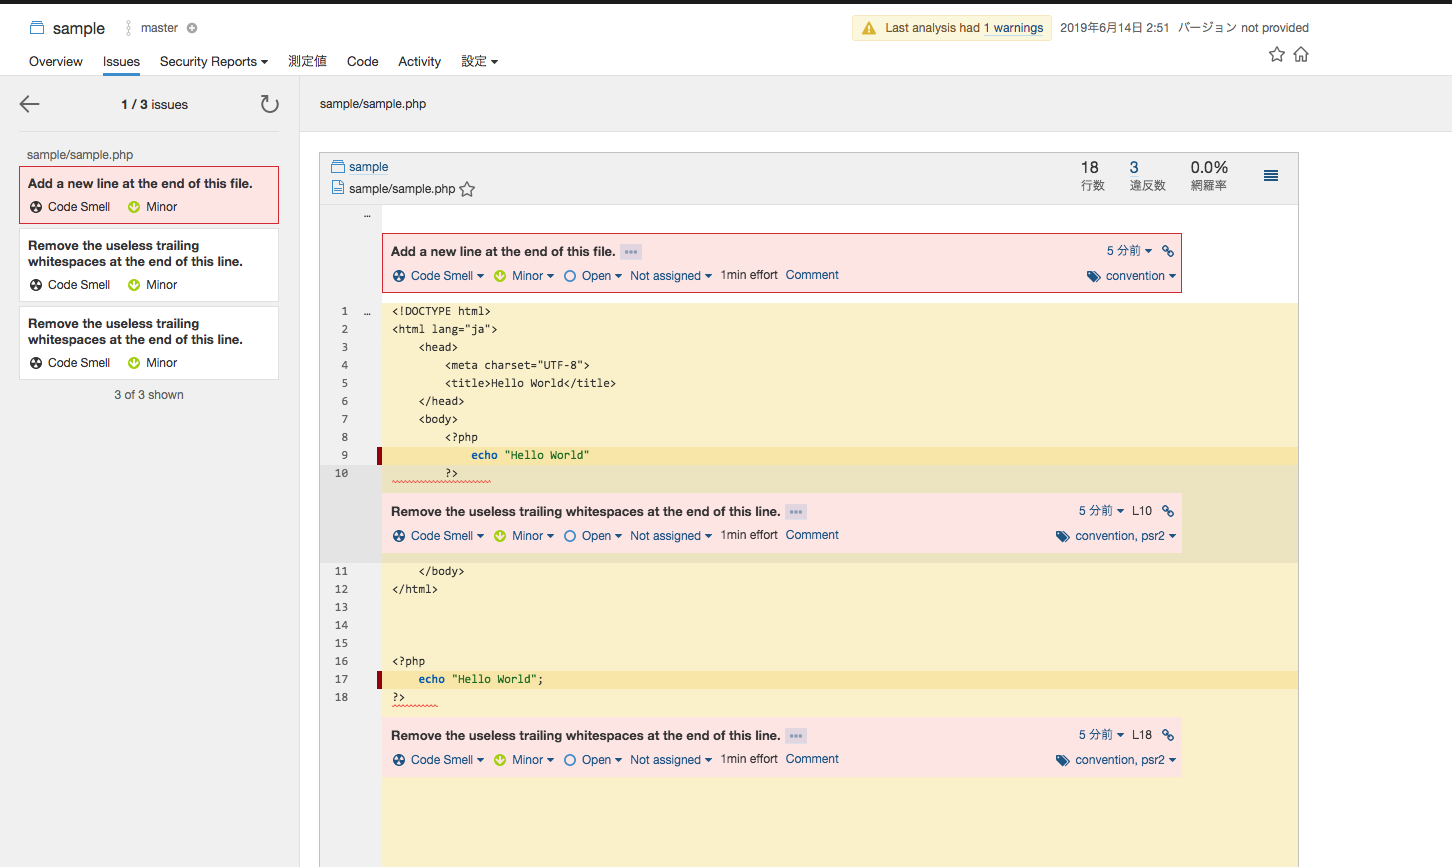The width and height of the screenshot is (1452, 867).
Task: Copy permalink of the 'Add a new line' issue
Action: click(x=1168, y=251)
